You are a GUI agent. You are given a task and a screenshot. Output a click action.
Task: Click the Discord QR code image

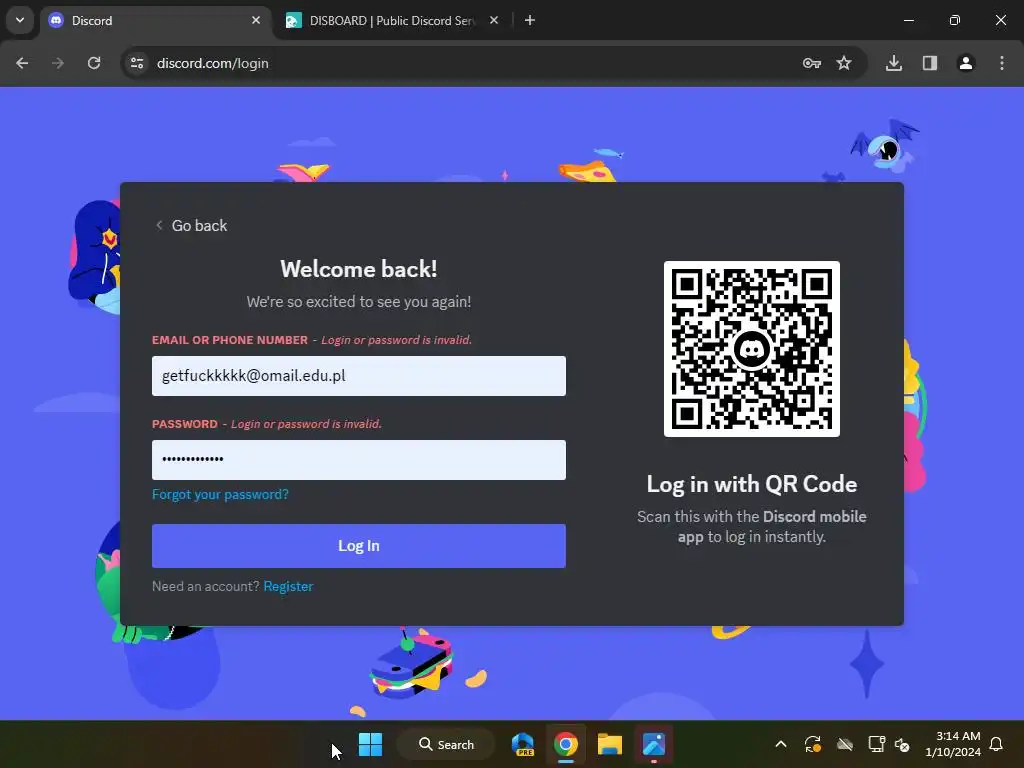pos(752,349)
